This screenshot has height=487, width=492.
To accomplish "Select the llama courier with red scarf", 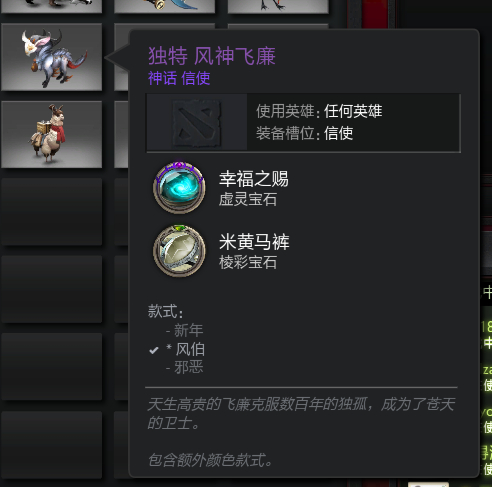I will 52,134.
